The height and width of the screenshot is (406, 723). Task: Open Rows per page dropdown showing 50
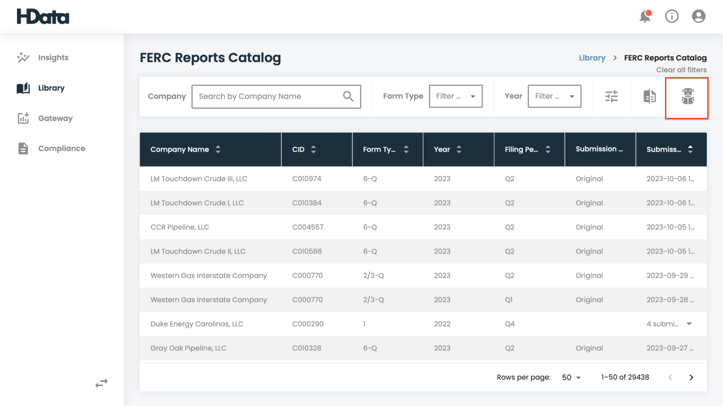point(571,377)
